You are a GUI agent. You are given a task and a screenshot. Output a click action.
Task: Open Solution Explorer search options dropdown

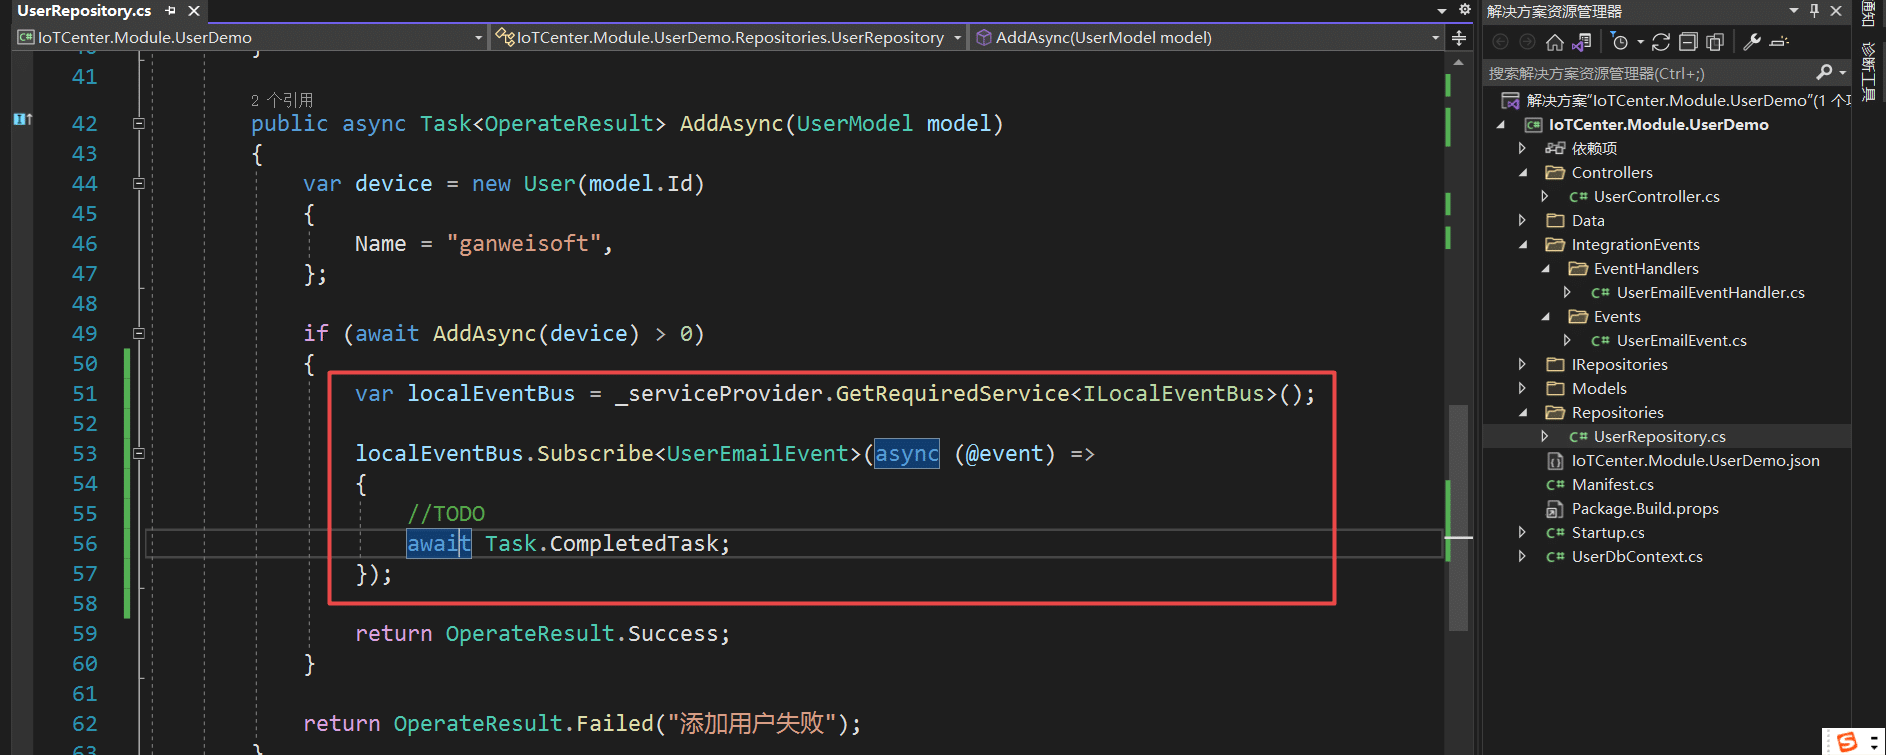(x=1843, y=72)
